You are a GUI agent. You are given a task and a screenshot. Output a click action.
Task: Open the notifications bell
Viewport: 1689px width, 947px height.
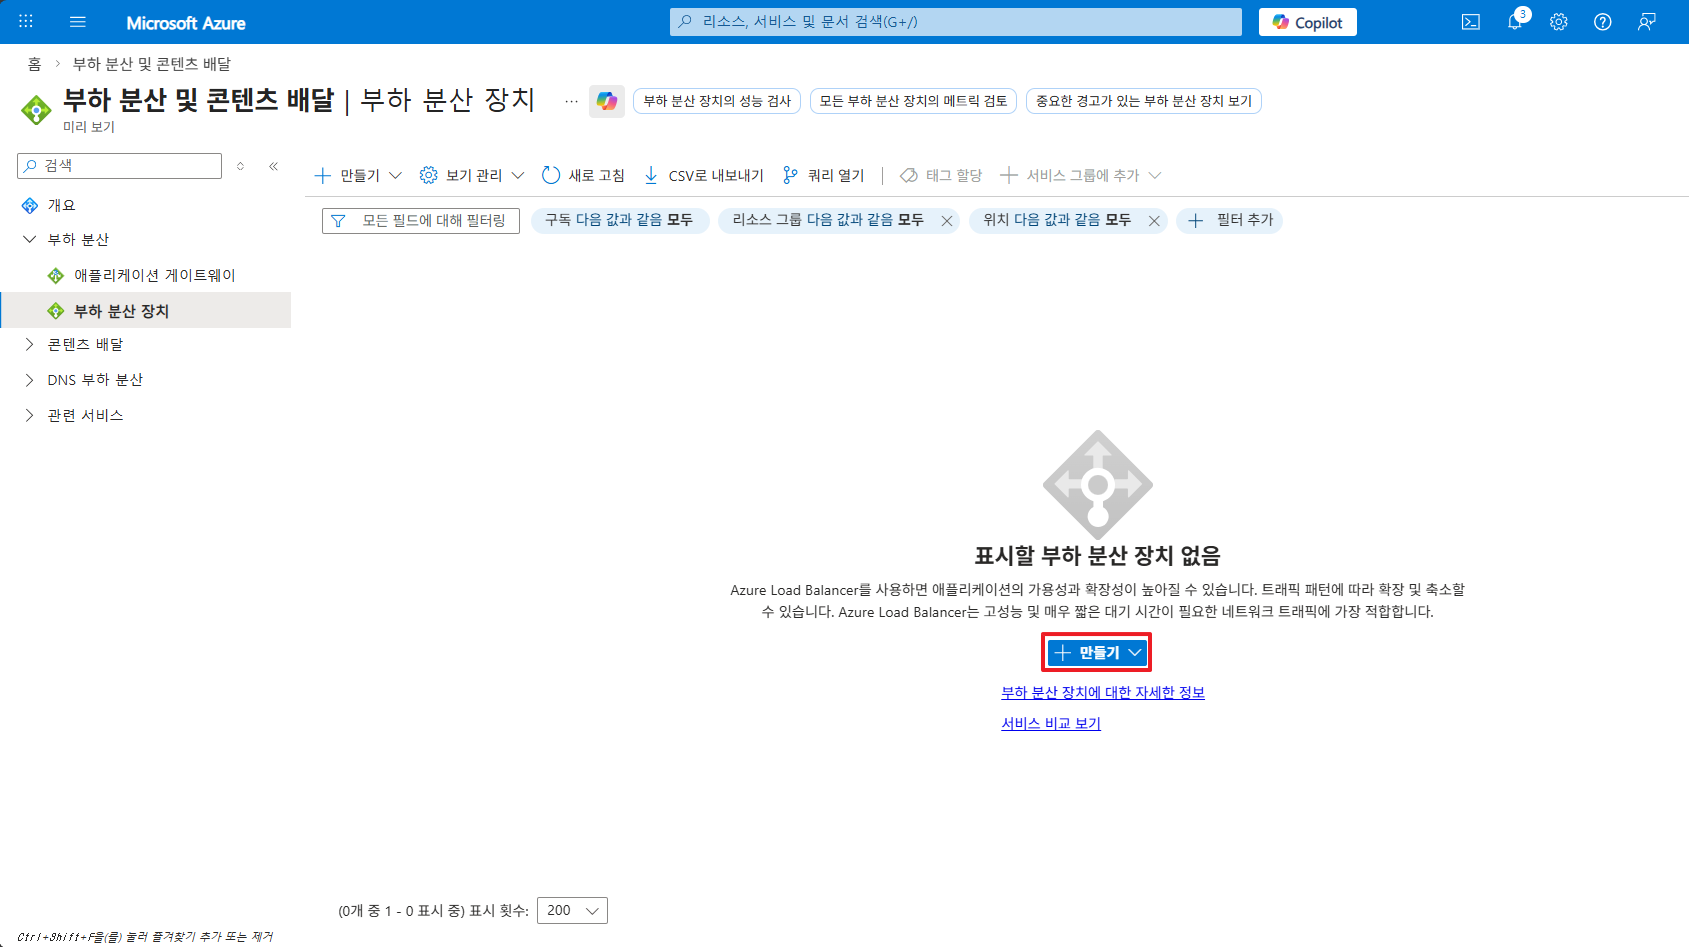[x=1515, y=22]
